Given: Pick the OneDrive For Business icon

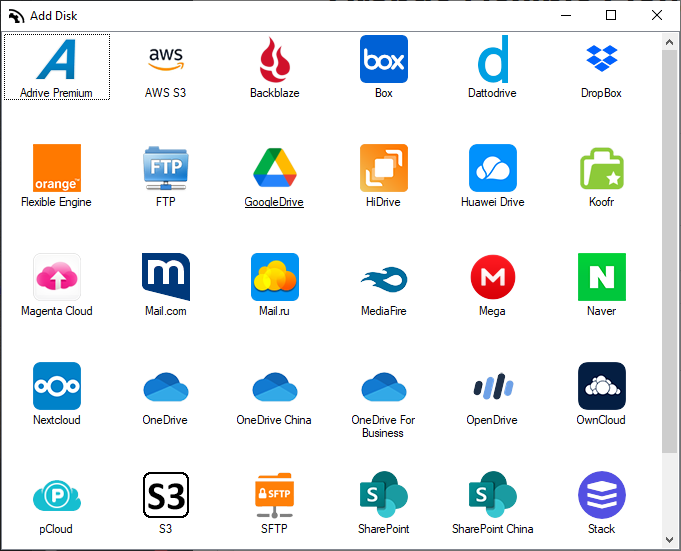Looking at the screenshot, I should pyautogui.click(x=383, y=386).
